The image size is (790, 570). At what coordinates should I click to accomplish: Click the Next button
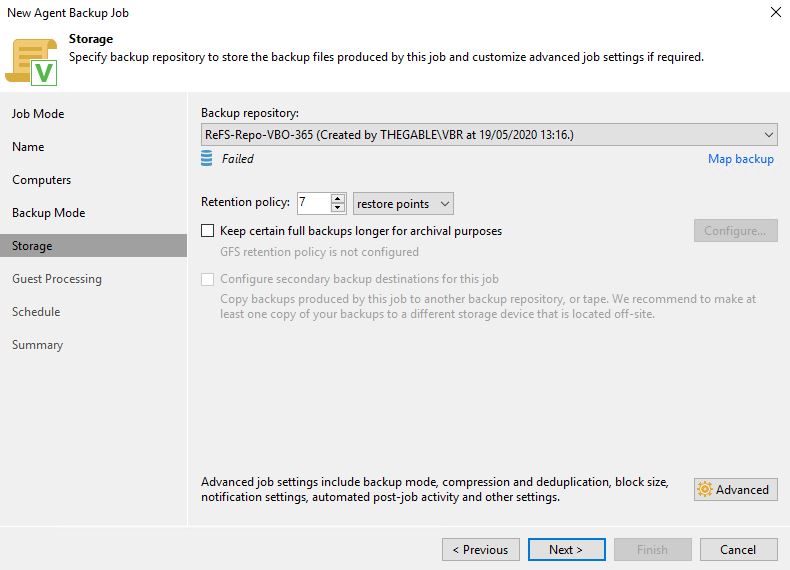(x=567, y=549)
